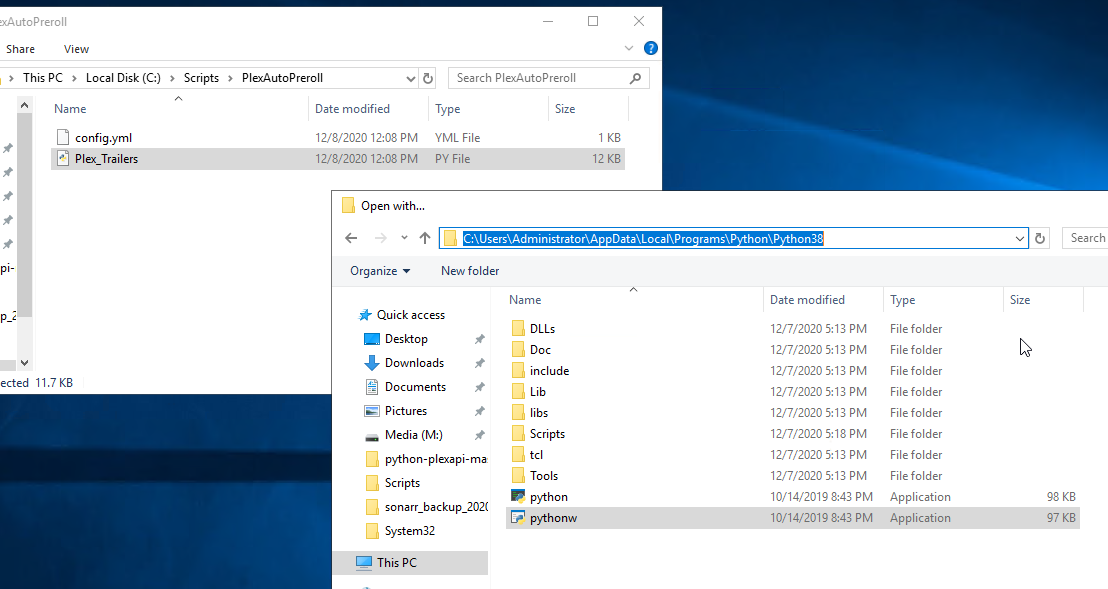This screenshot has height=589, width=1108.
Task: Unpin Media (M:) from Quick access
Action: [x=479, y=435]
